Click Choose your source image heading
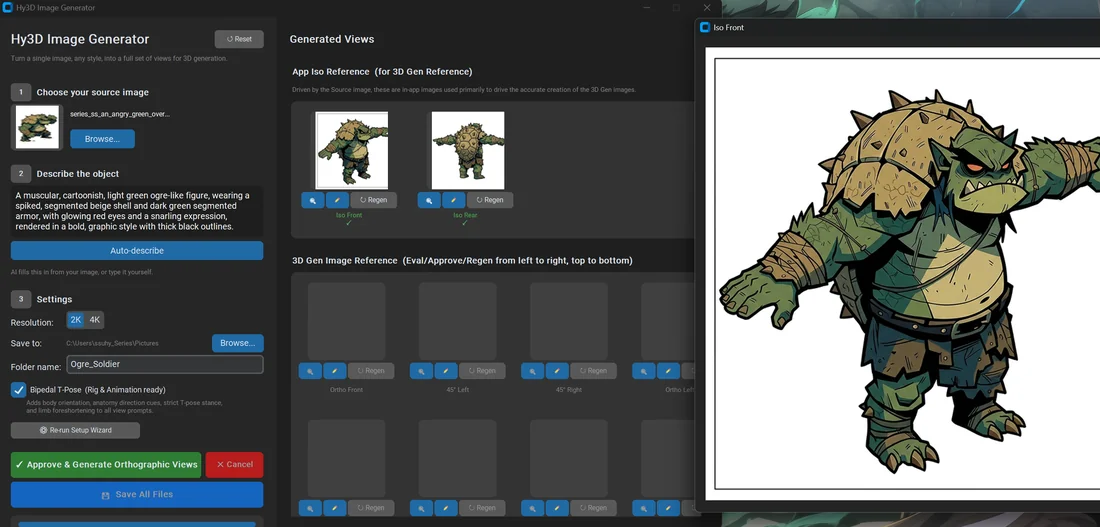The height and width of the screenshot is (527, 1100). tap(93, 93)
